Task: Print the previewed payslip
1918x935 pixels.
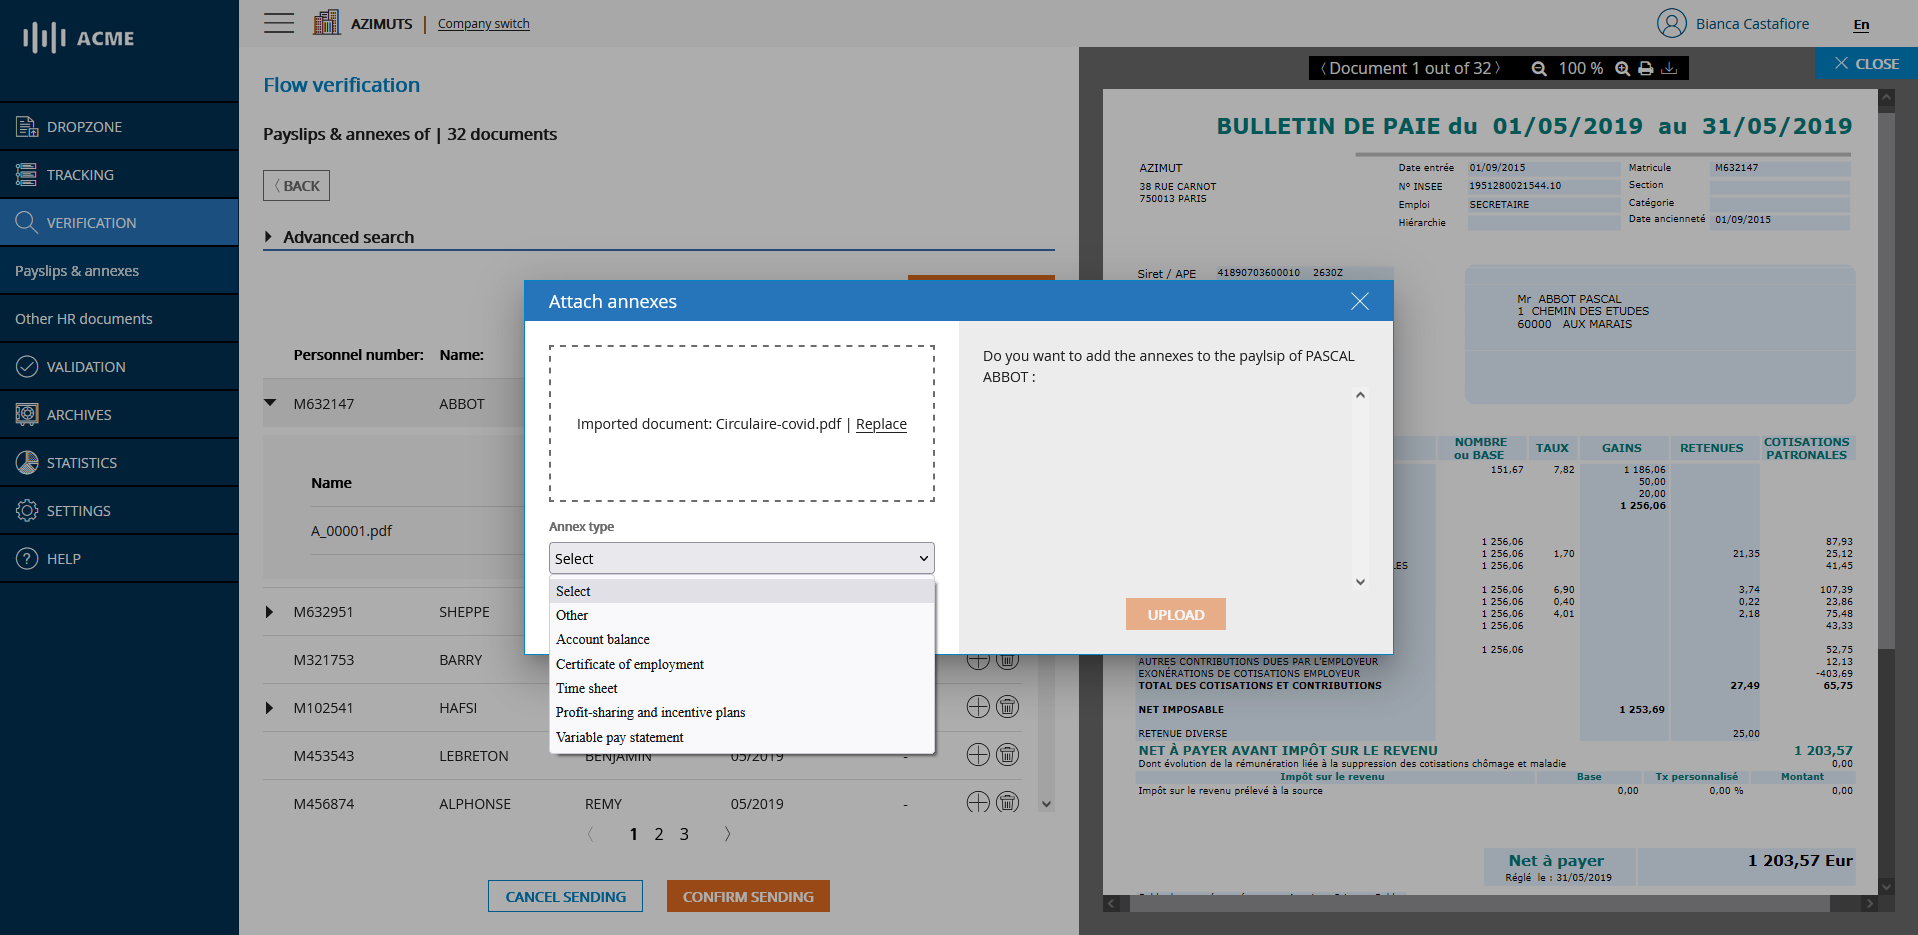Action: tap(1646, 68)
